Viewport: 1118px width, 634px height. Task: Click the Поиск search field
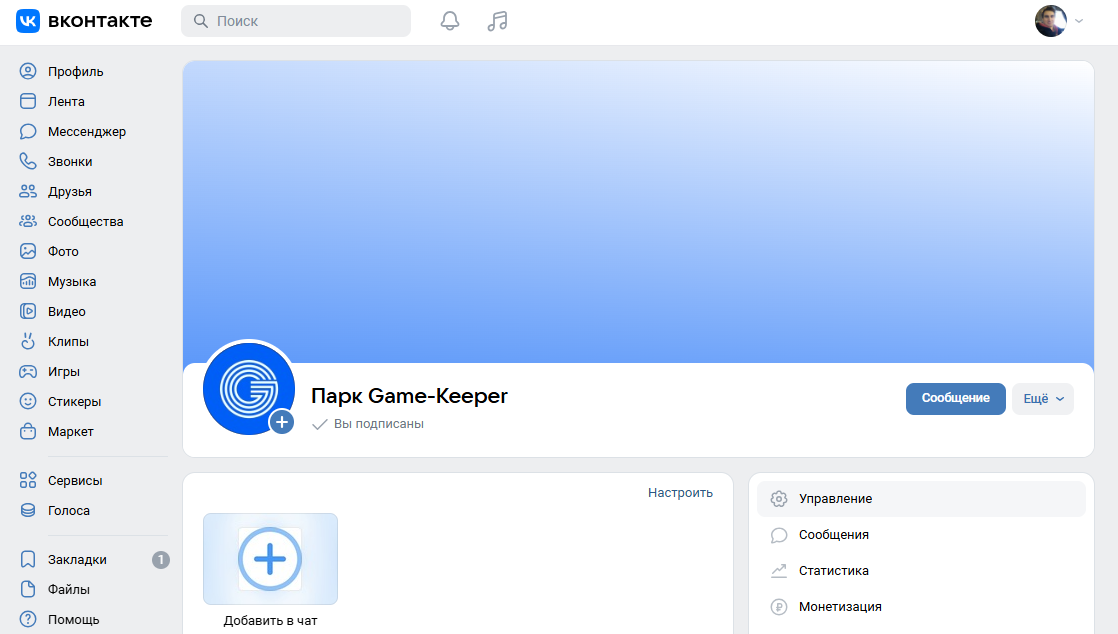coord(296,21)
